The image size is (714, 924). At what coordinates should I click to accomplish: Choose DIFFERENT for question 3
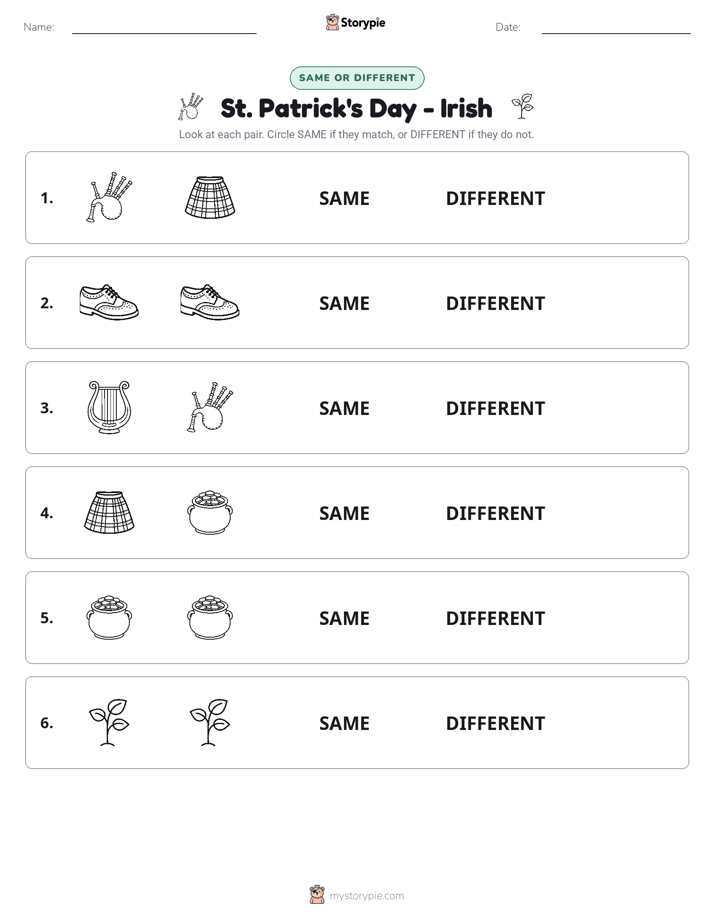495,408
